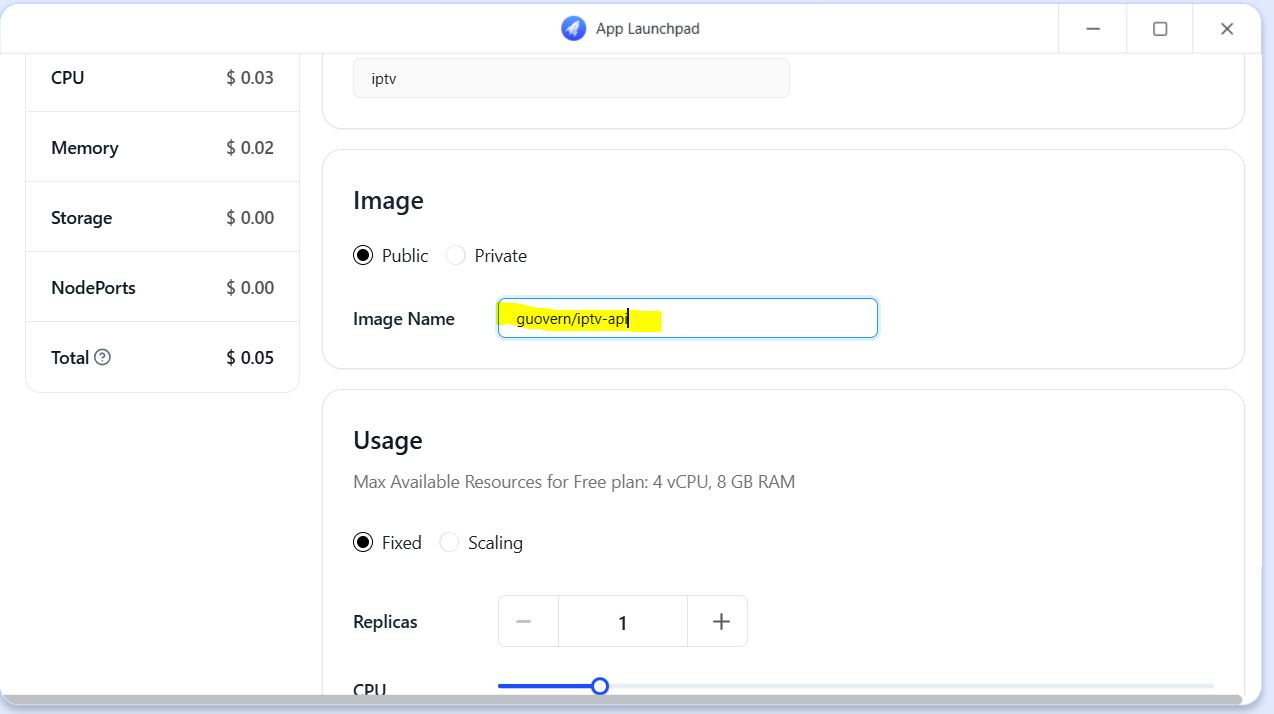1274x714 pixels.
Task: Maximize the App Launchpad window
Action: pyautogui.click(x=1160, y=29)
